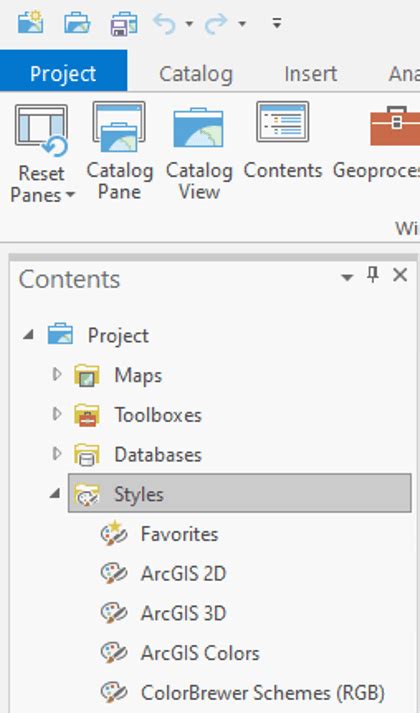420x713 pixels.
Task: Click the Project label in tree
Action: 118,336
